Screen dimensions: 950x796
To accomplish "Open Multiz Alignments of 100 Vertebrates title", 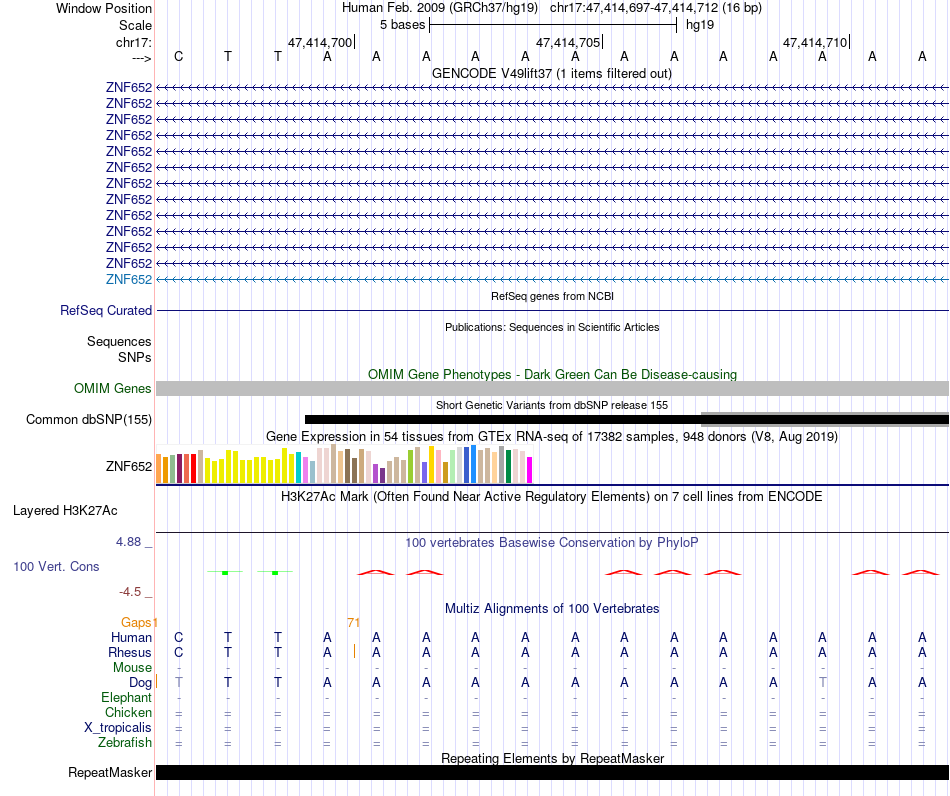I will tap(552, 608).
